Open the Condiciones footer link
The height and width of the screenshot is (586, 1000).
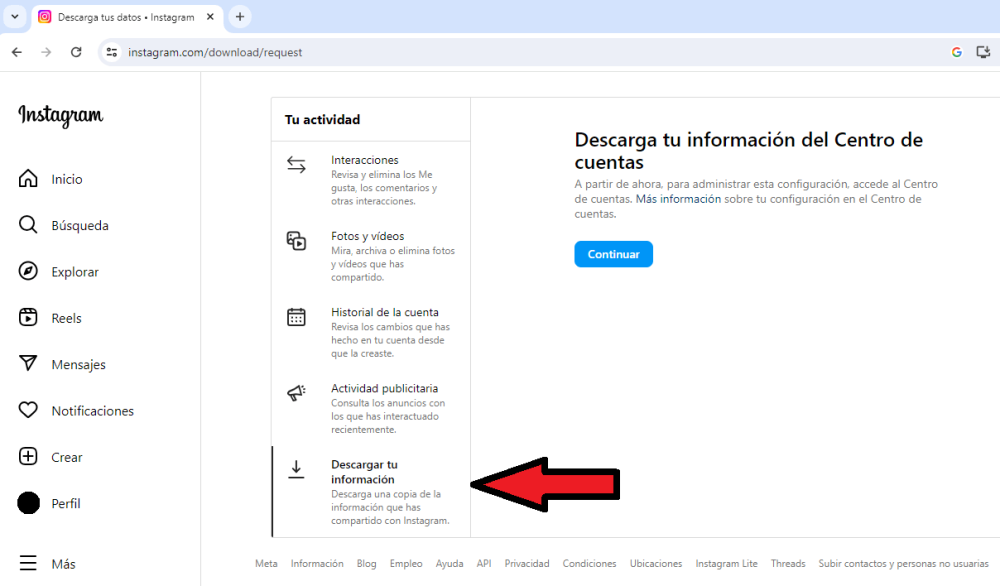589,564
